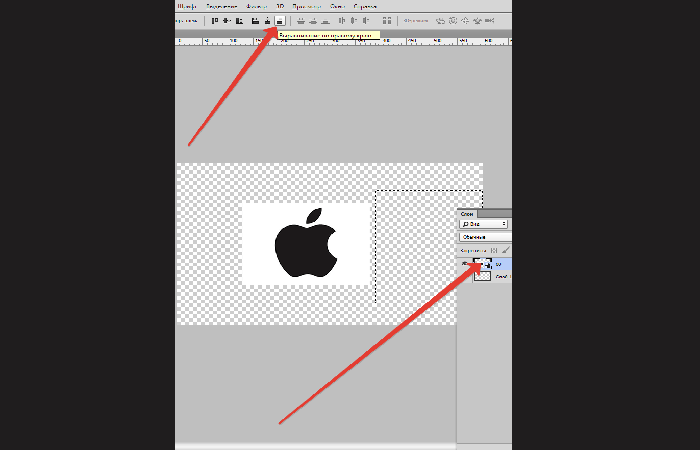Open the Просмотр menu
Image resolution: width=700 pixels, height=450 pixels.
coord(307,6)
